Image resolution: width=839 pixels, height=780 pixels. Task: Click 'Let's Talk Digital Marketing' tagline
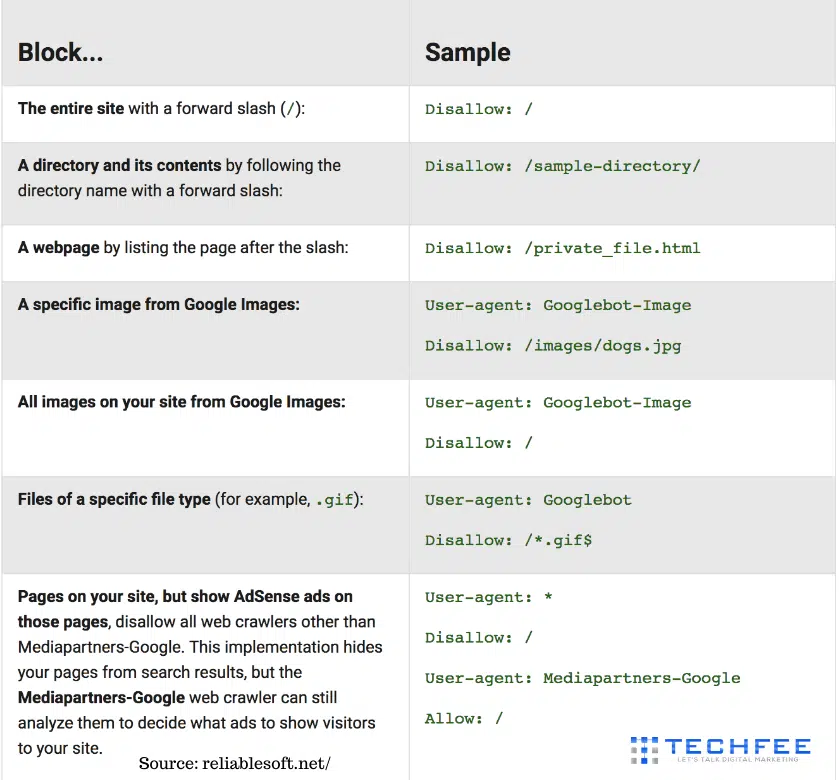(x=738, y=760)
